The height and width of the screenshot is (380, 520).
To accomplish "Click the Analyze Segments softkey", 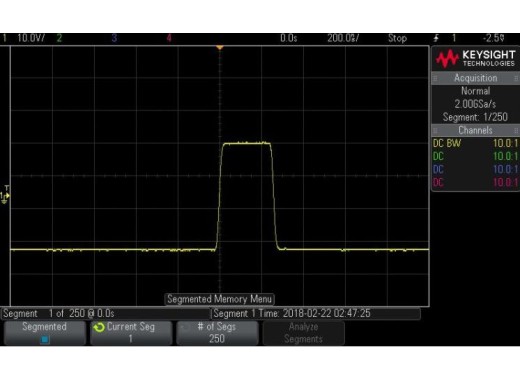I will 303,333.
